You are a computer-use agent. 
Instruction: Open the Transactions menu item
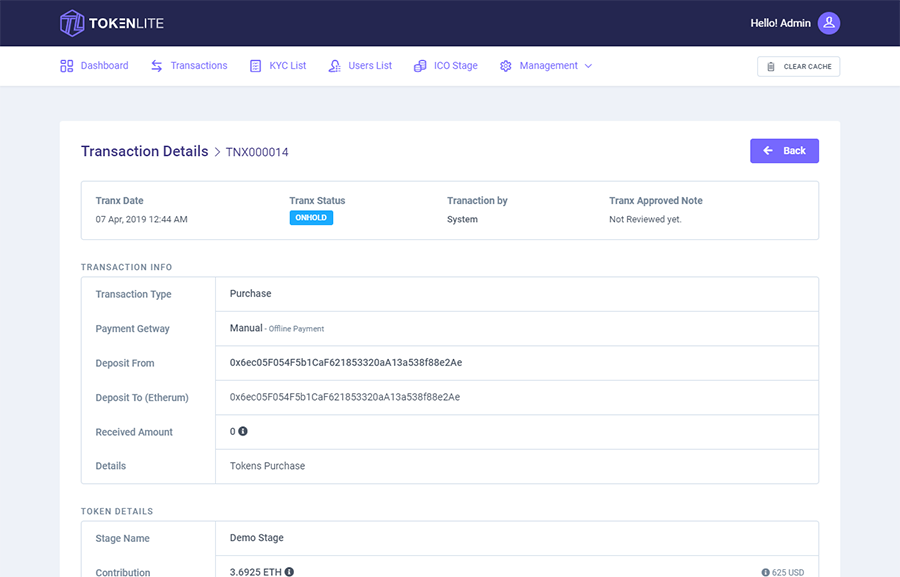(199, 65)
